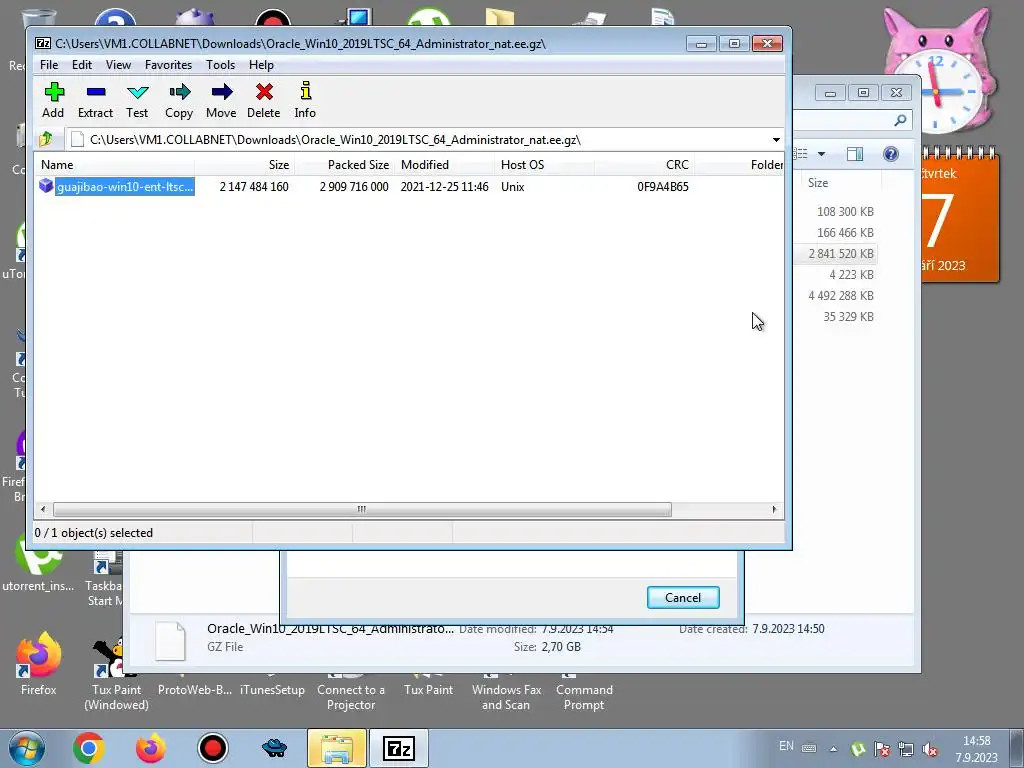Select the guajibao-win10-ent-ltsc file name
Viewport: 1024px width, 768px height.
click(125, 187)
